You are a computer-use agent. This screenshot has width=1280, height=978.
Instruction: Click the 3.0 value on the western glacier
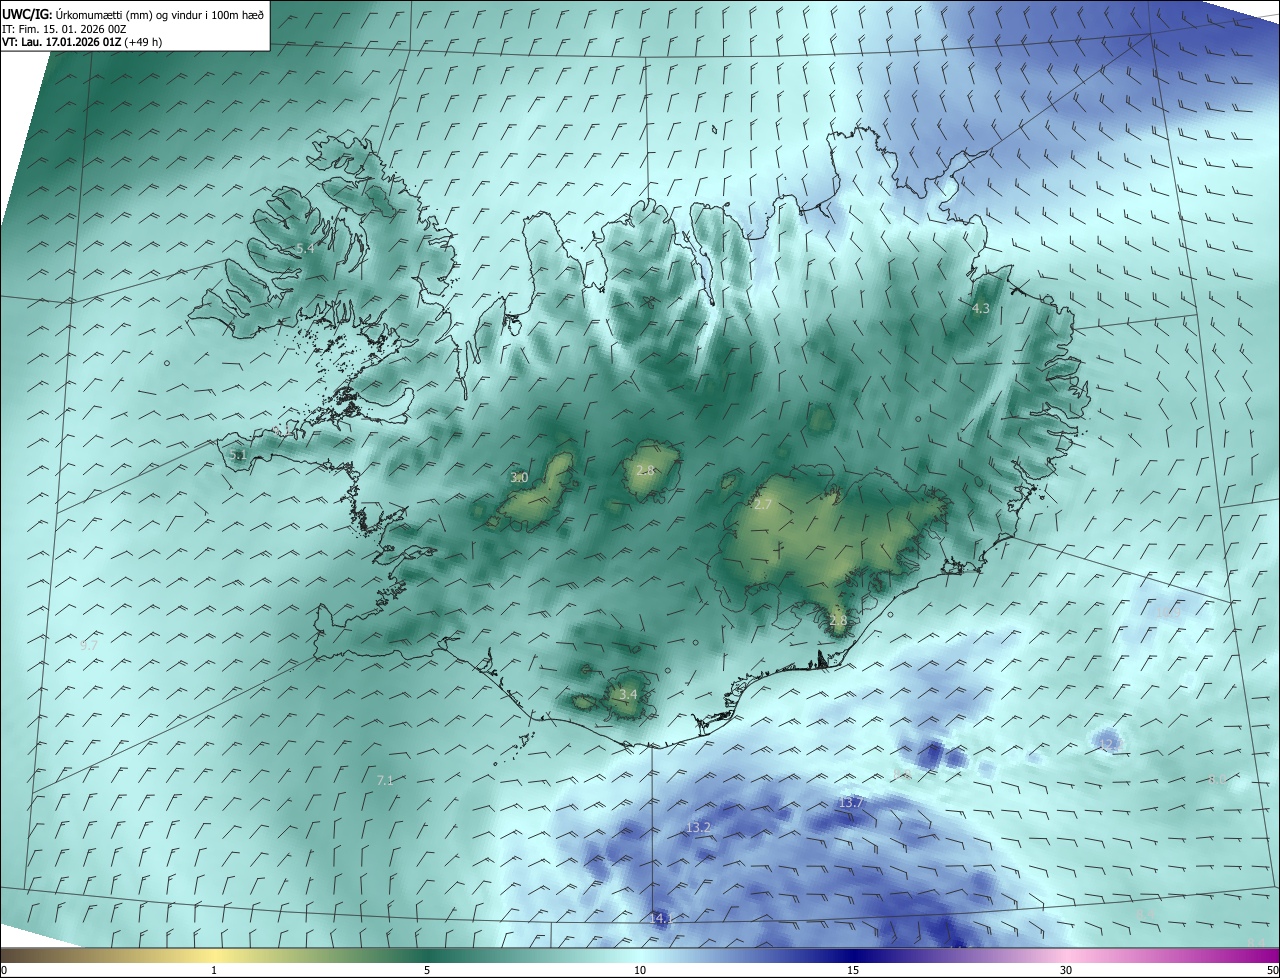pyautogui.click(x=519, y=478)
